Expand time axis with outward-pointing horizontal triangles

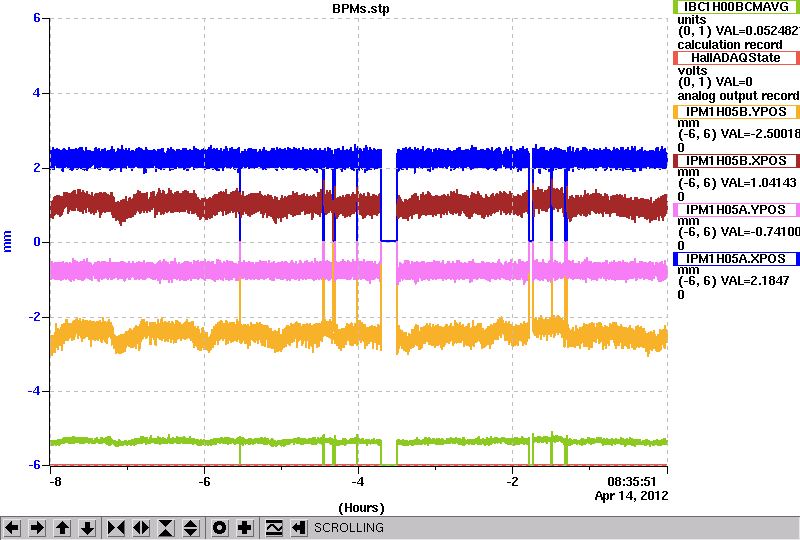click(x=141, y=527)
